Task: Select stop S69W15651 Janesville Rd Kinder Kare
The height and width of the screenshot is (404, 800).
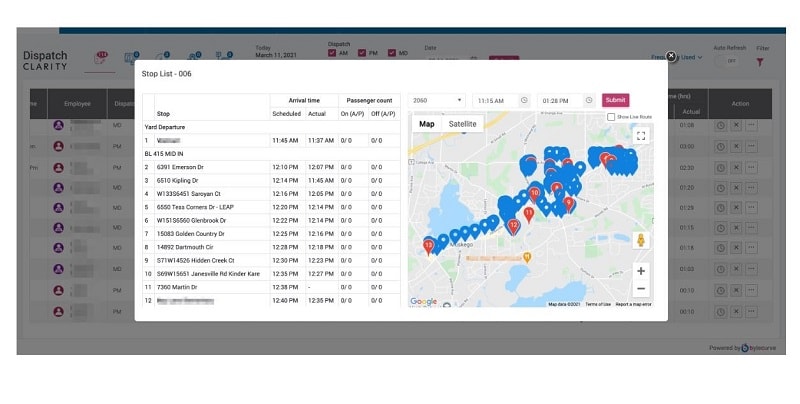Action: pos(208,274)
